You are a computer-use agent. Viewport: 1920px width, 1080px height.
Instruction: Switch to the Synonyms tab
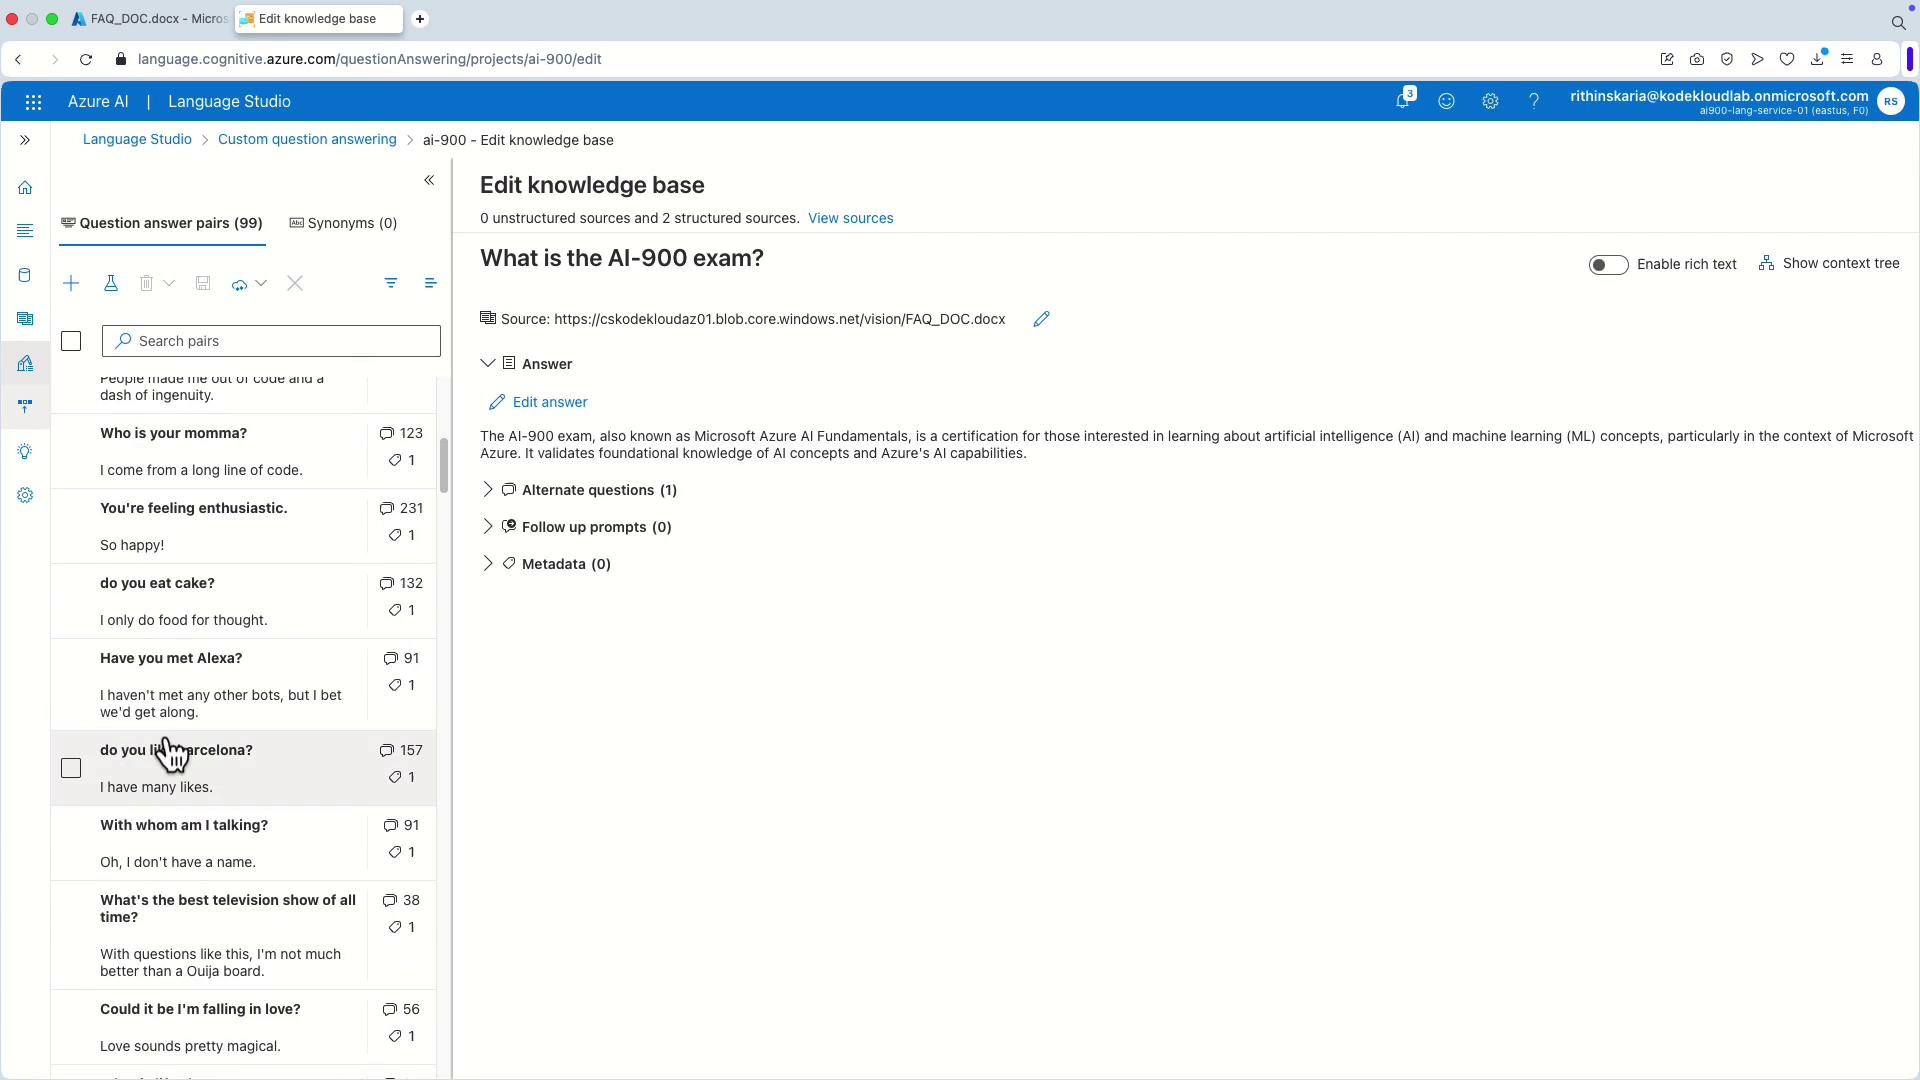pyautogui.click(x=343, y=223)
